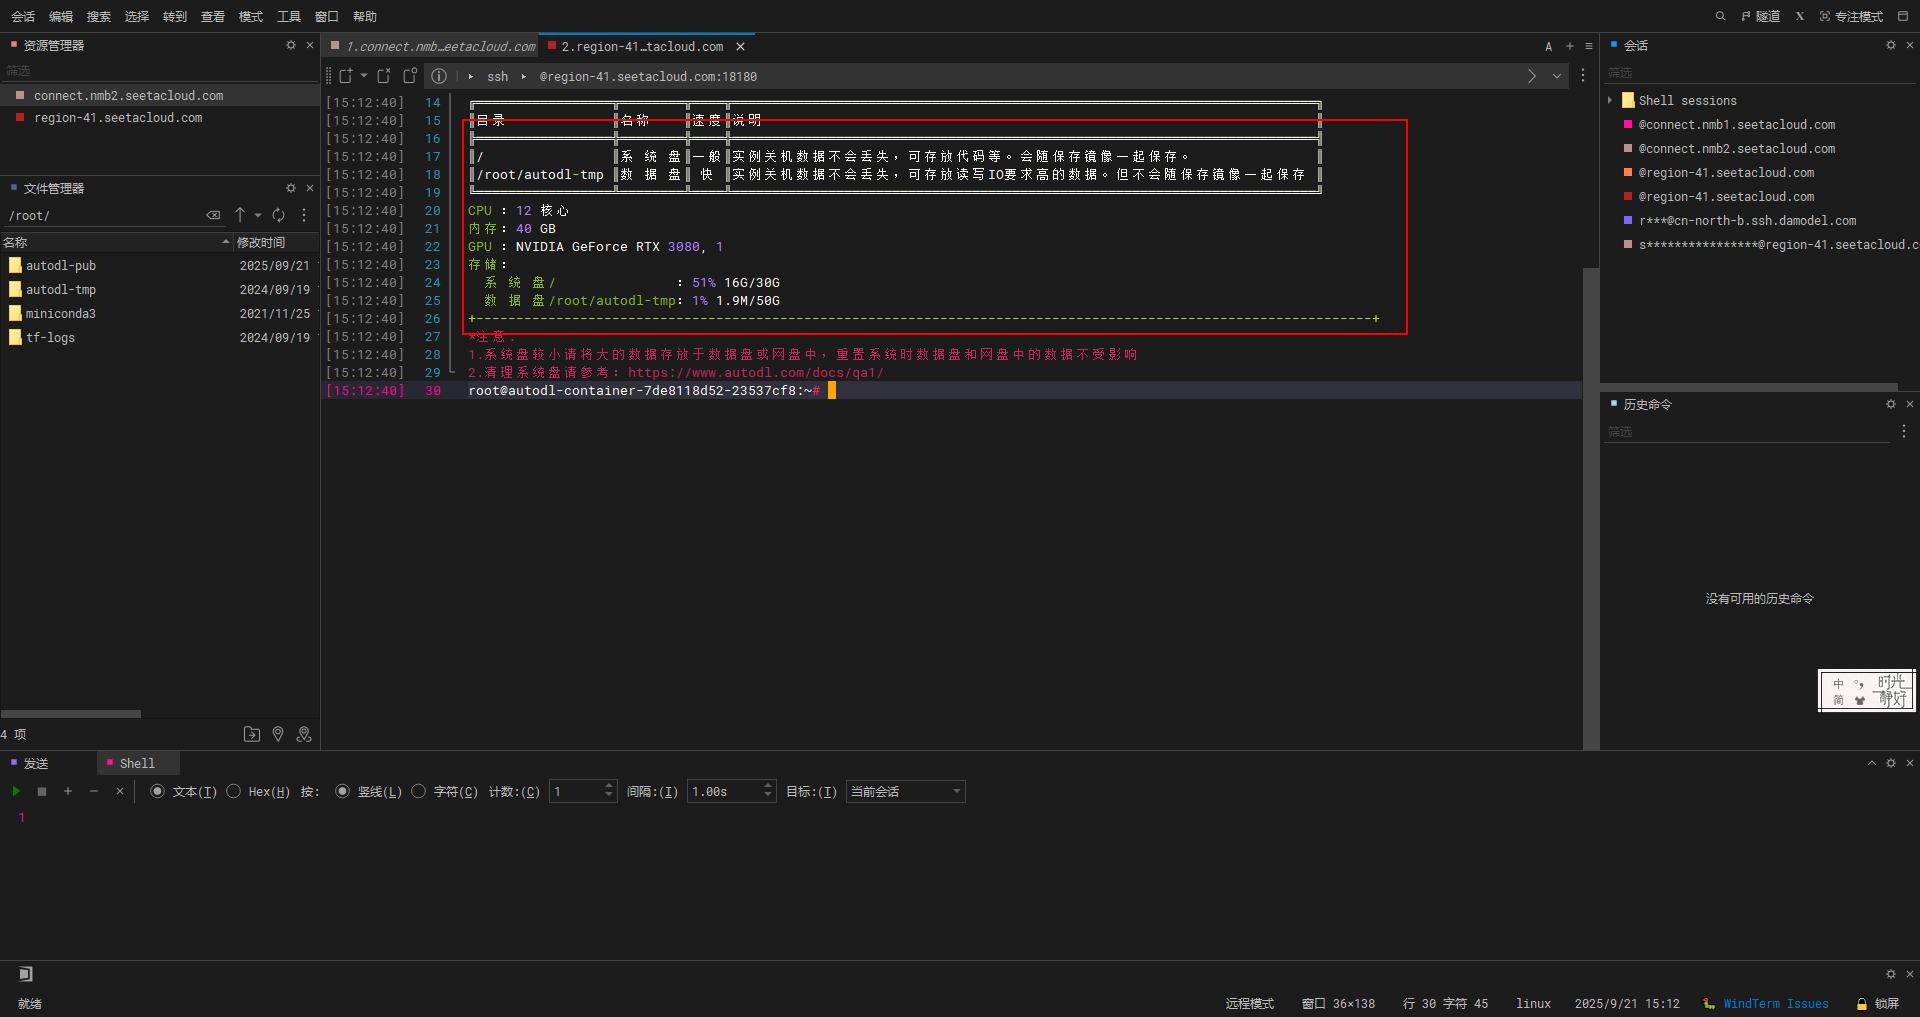Select r***@cn-north-b.ssh.damodel.com session

pyautogui.click(x=1747, y=221)
